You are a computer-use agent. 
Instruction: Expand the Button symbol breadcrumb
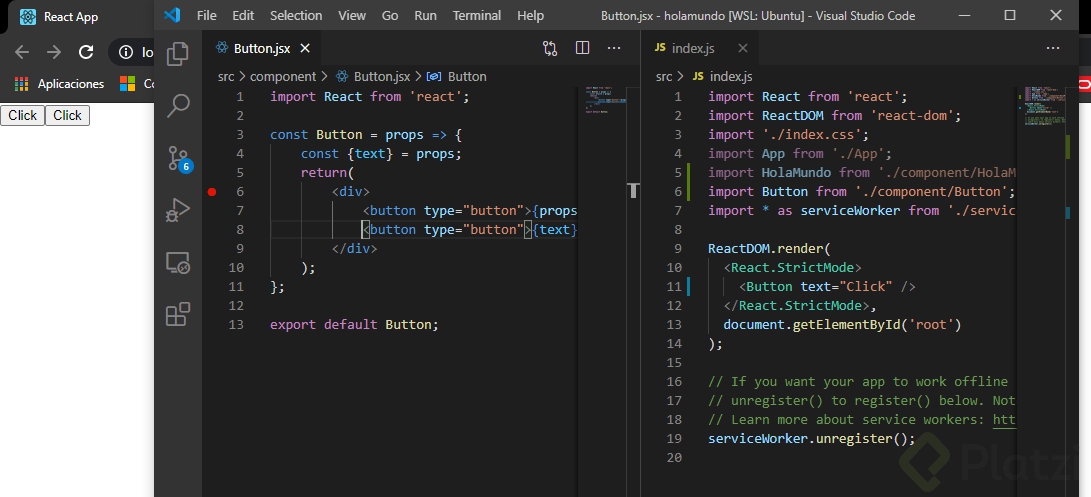[466, 76]
